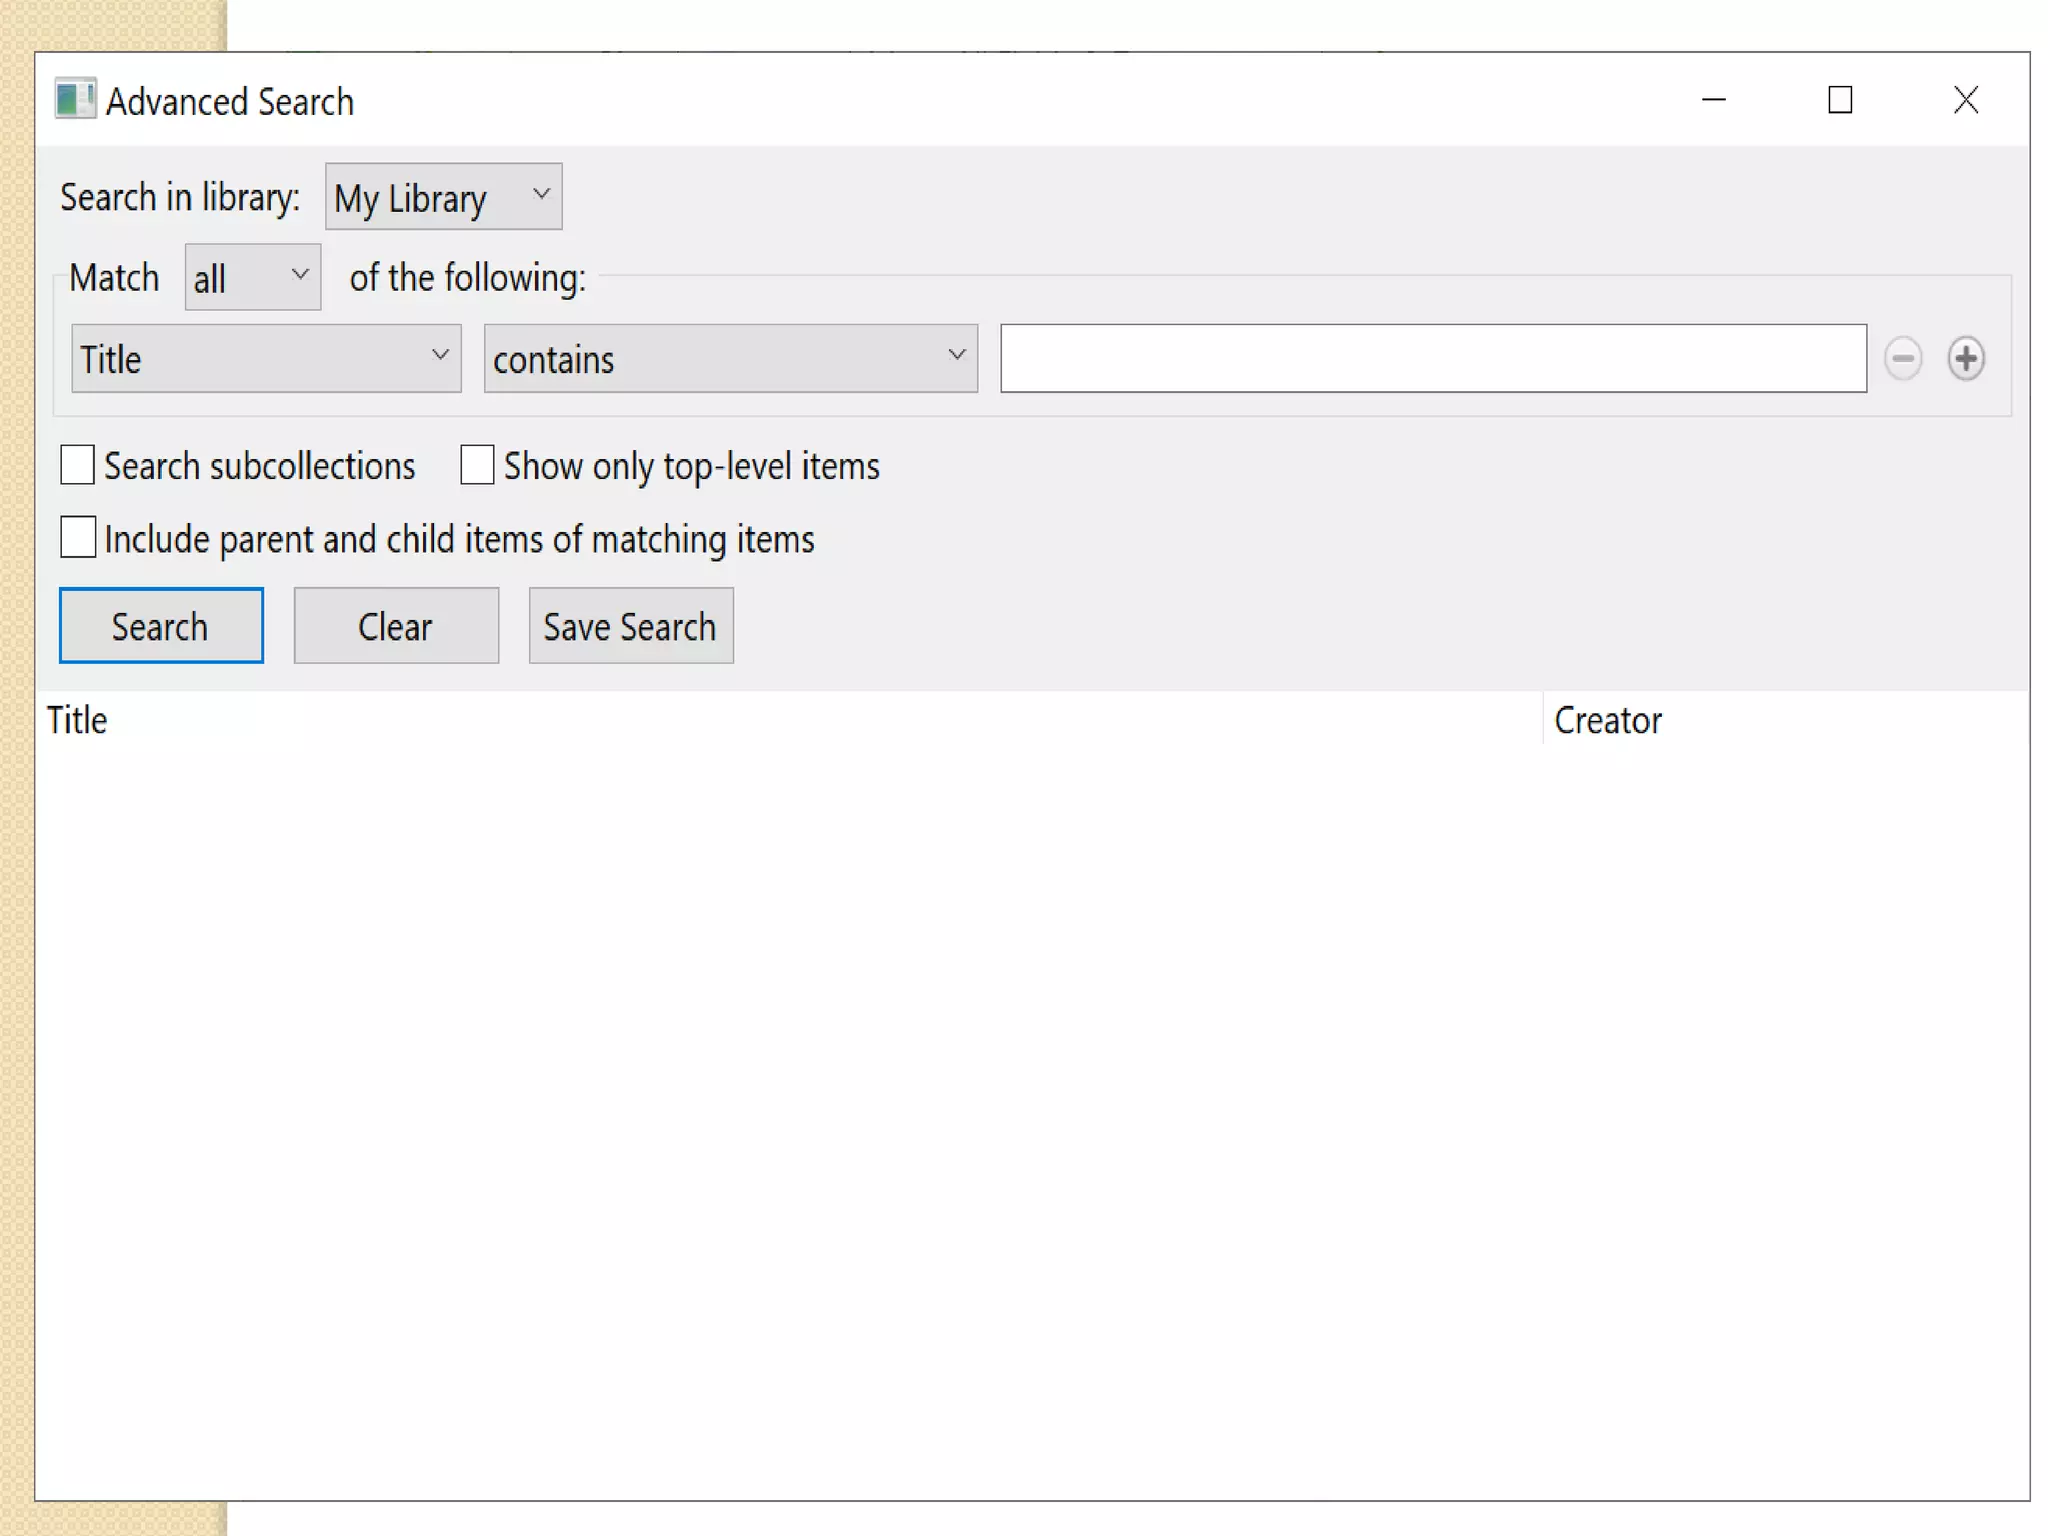Screen dimensions: 2048x1536
Task: Sort results by the Creator column header
Action: click(x=1608, y=720)
